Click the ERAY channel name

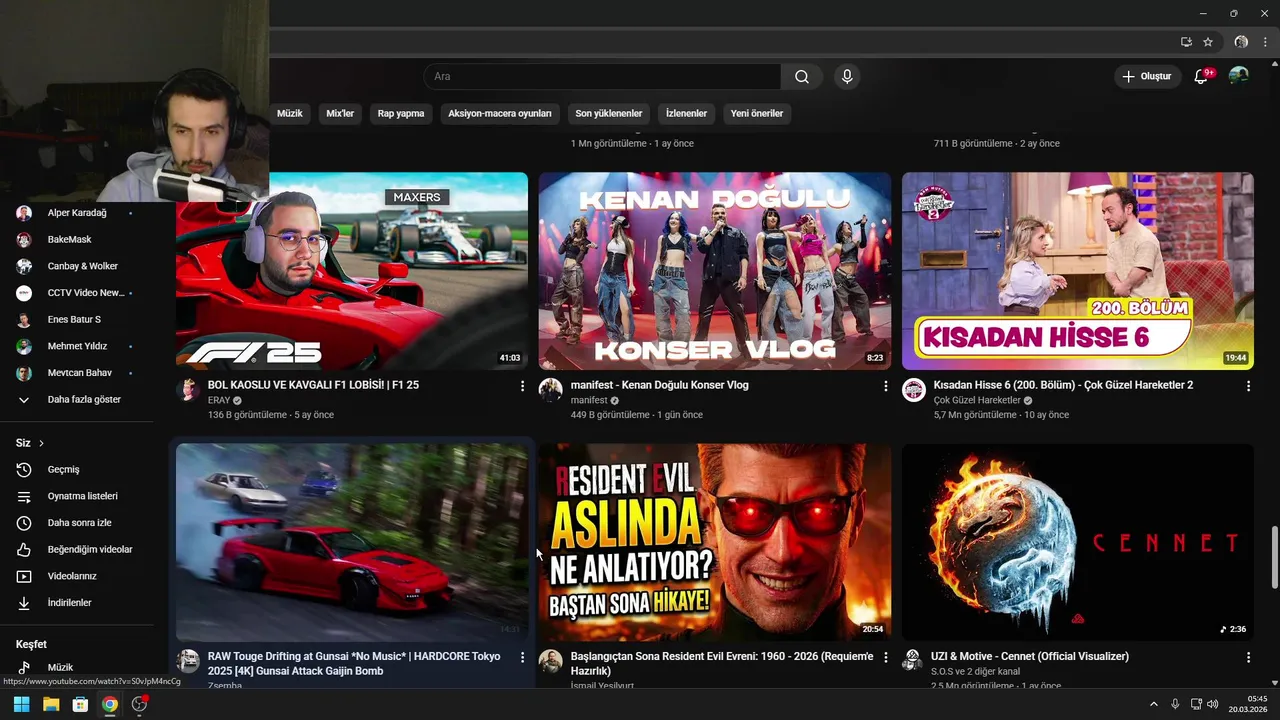tap(219, 400)
